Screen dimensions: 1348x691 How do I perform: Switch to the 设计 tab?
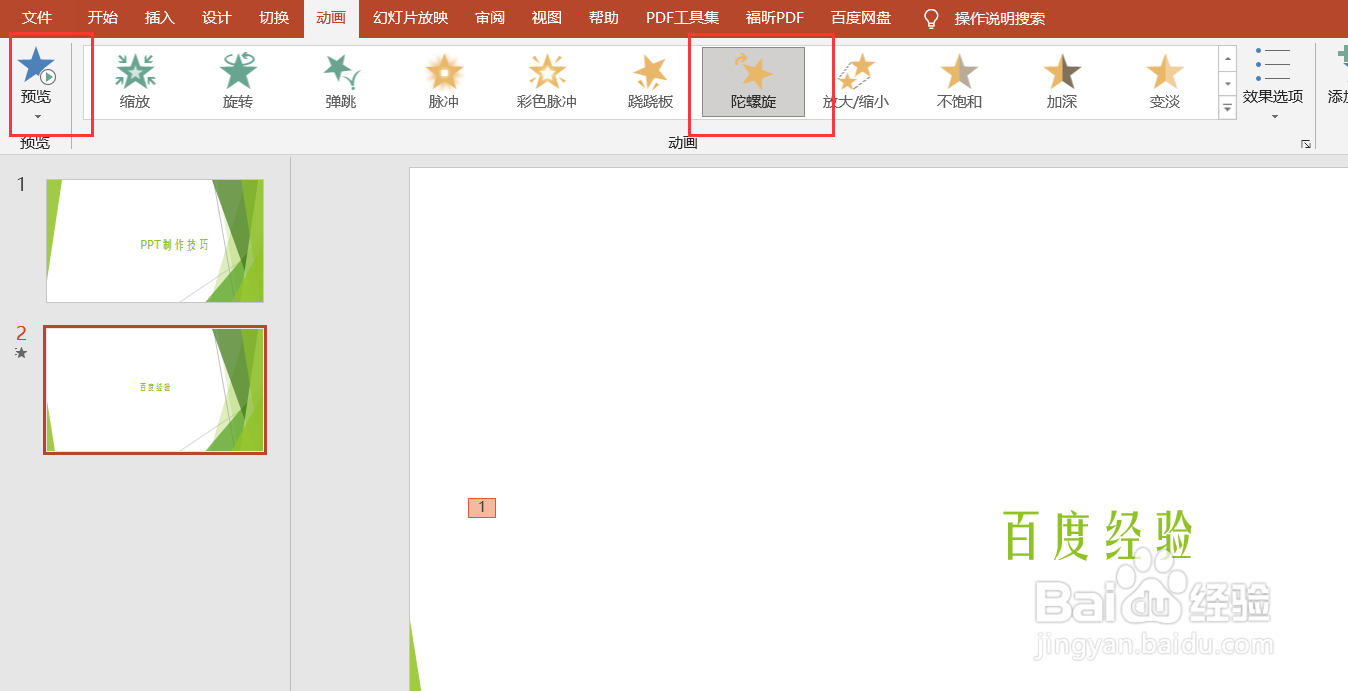(x=216, y=18)
